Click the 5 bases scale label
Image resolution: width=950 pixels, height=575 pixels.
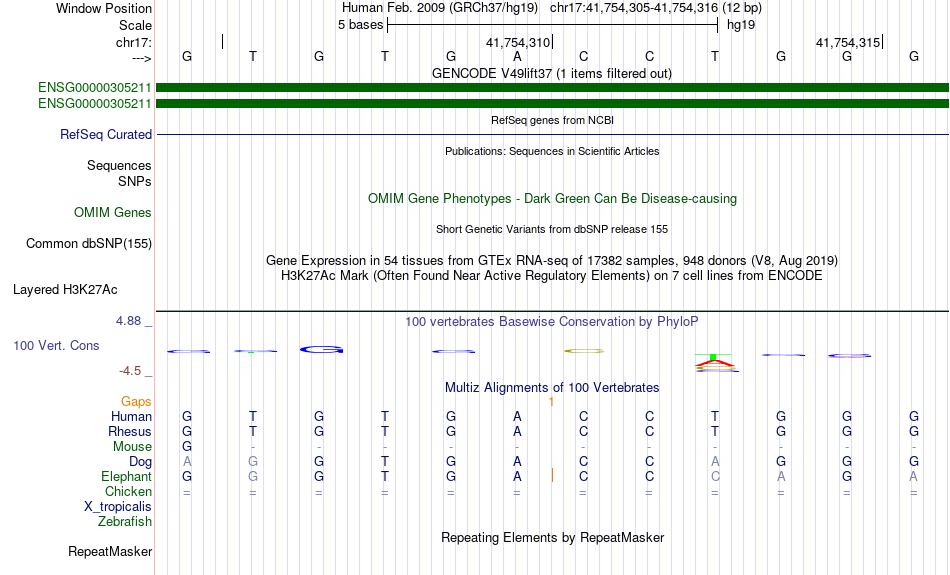[x=360, y=25]
